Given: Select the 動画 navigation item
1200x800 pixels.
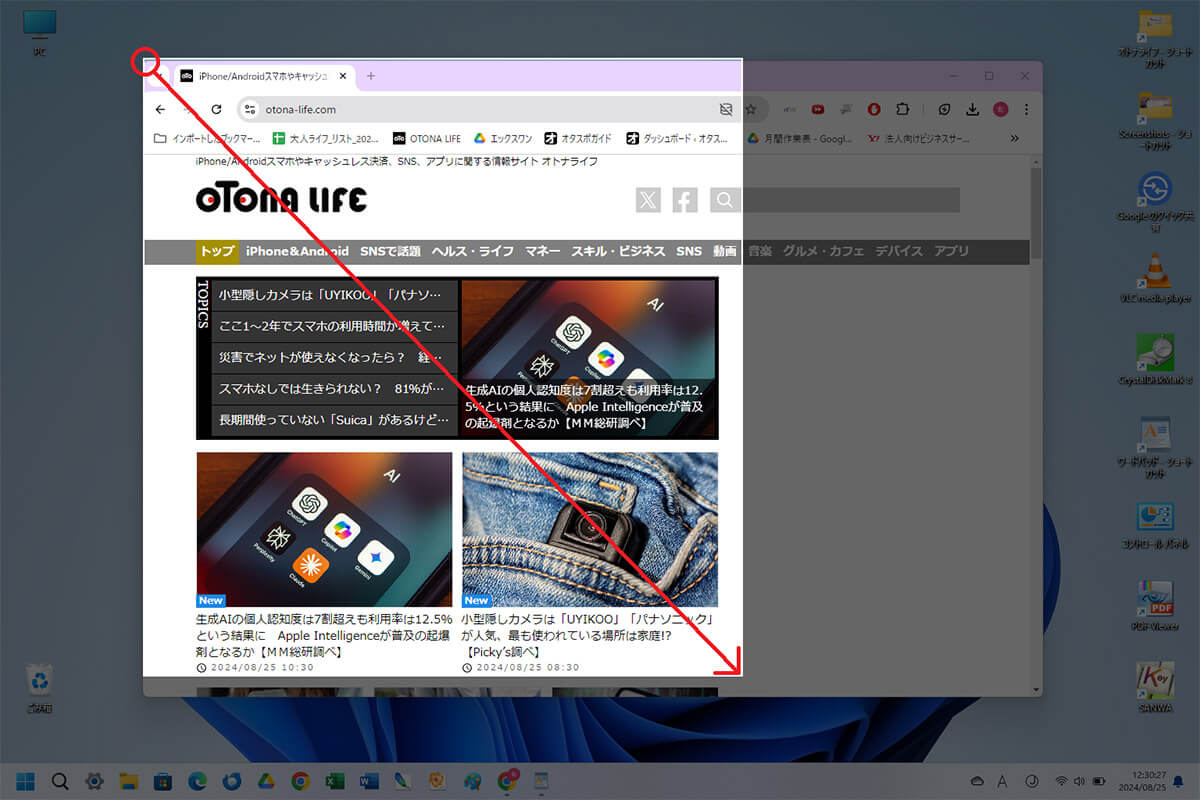Looking at the screenshot, I should [x=725, y=251].
